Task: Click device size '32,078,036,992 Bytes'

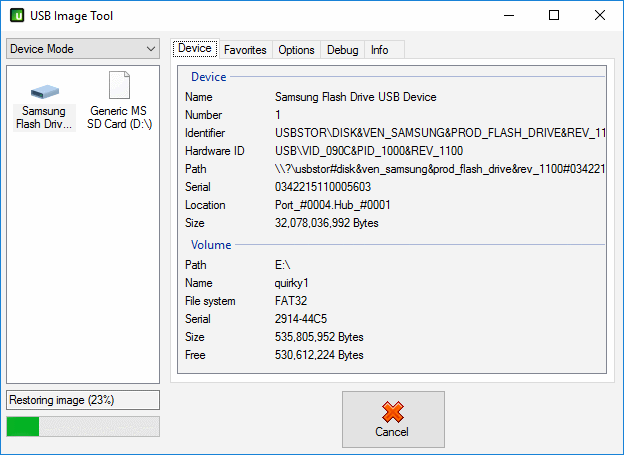Action: click(326, 223)
